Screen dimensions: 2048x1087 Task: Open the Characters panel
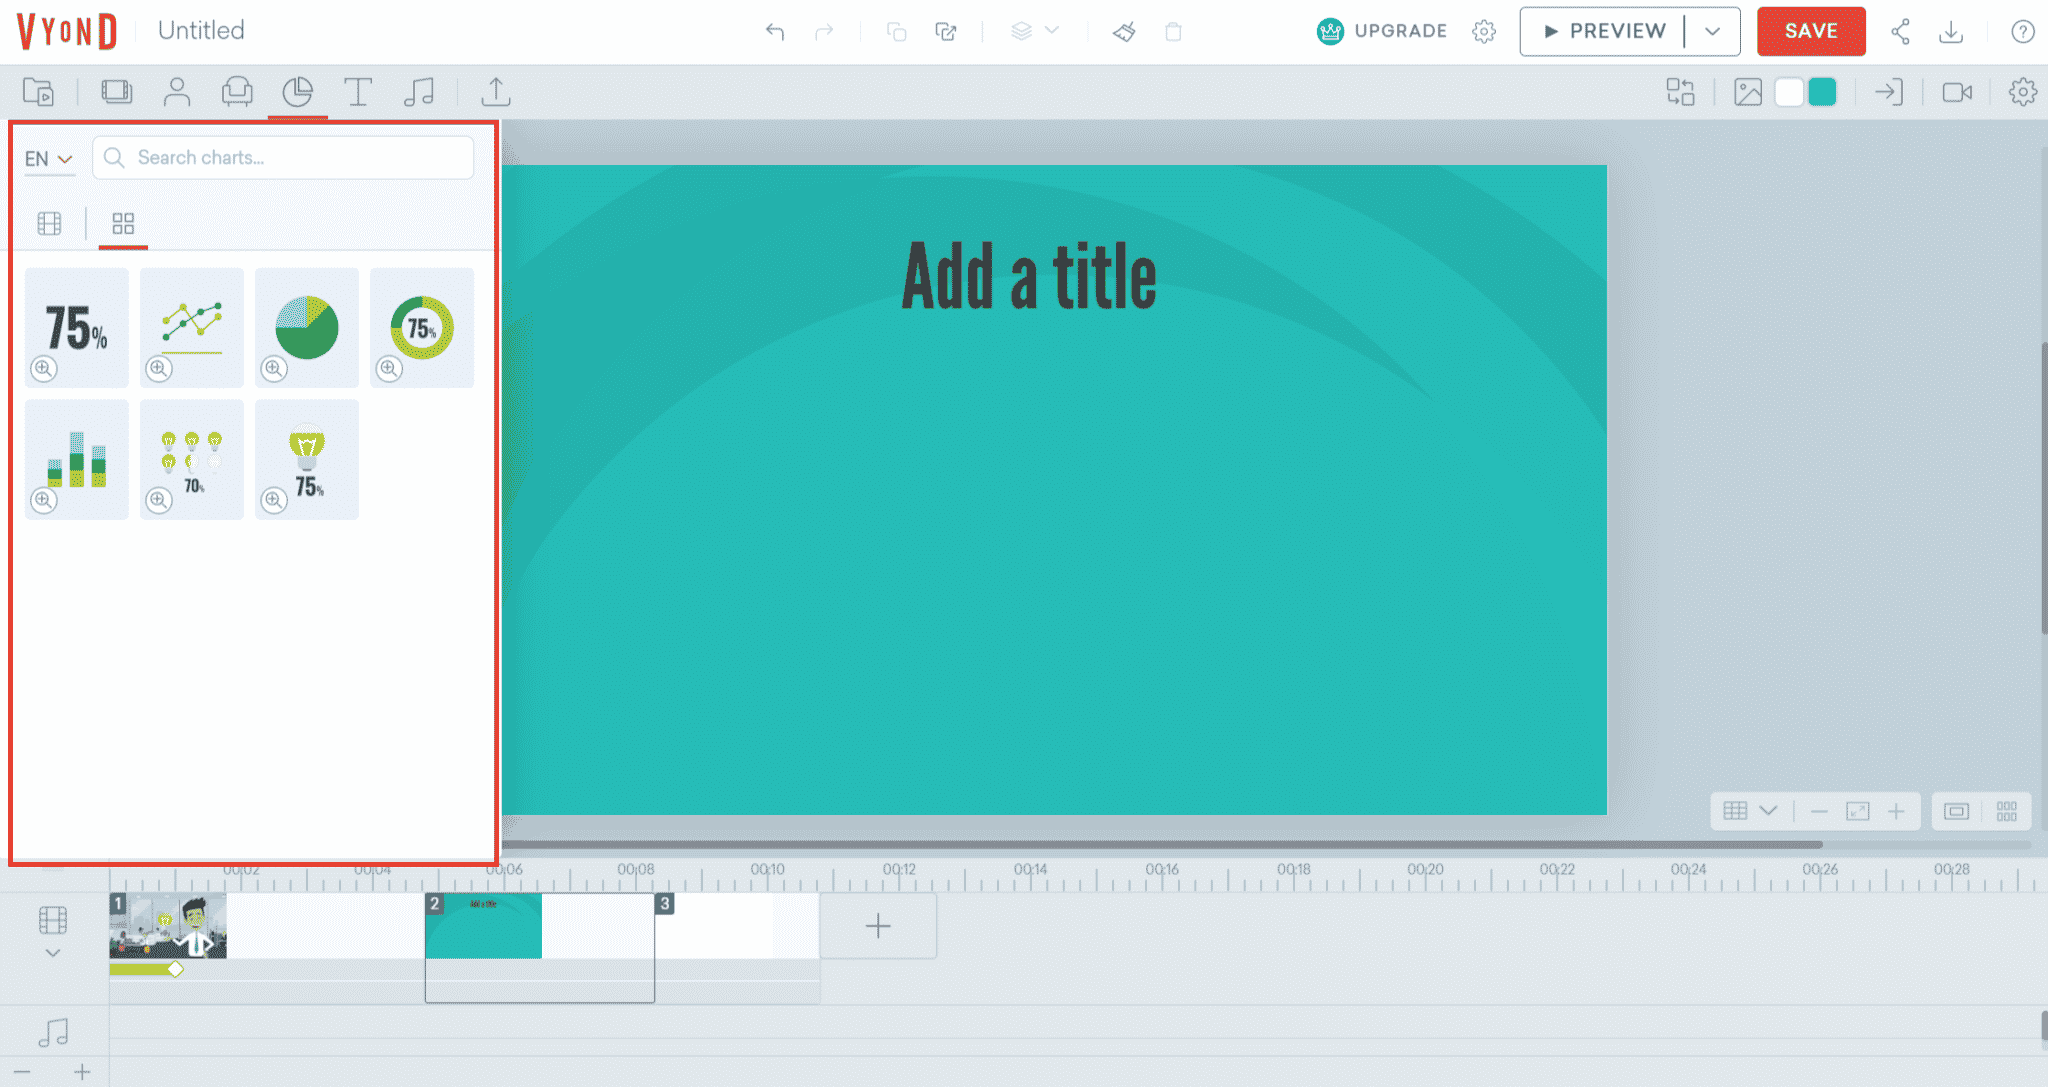click(x=178, y=92)
